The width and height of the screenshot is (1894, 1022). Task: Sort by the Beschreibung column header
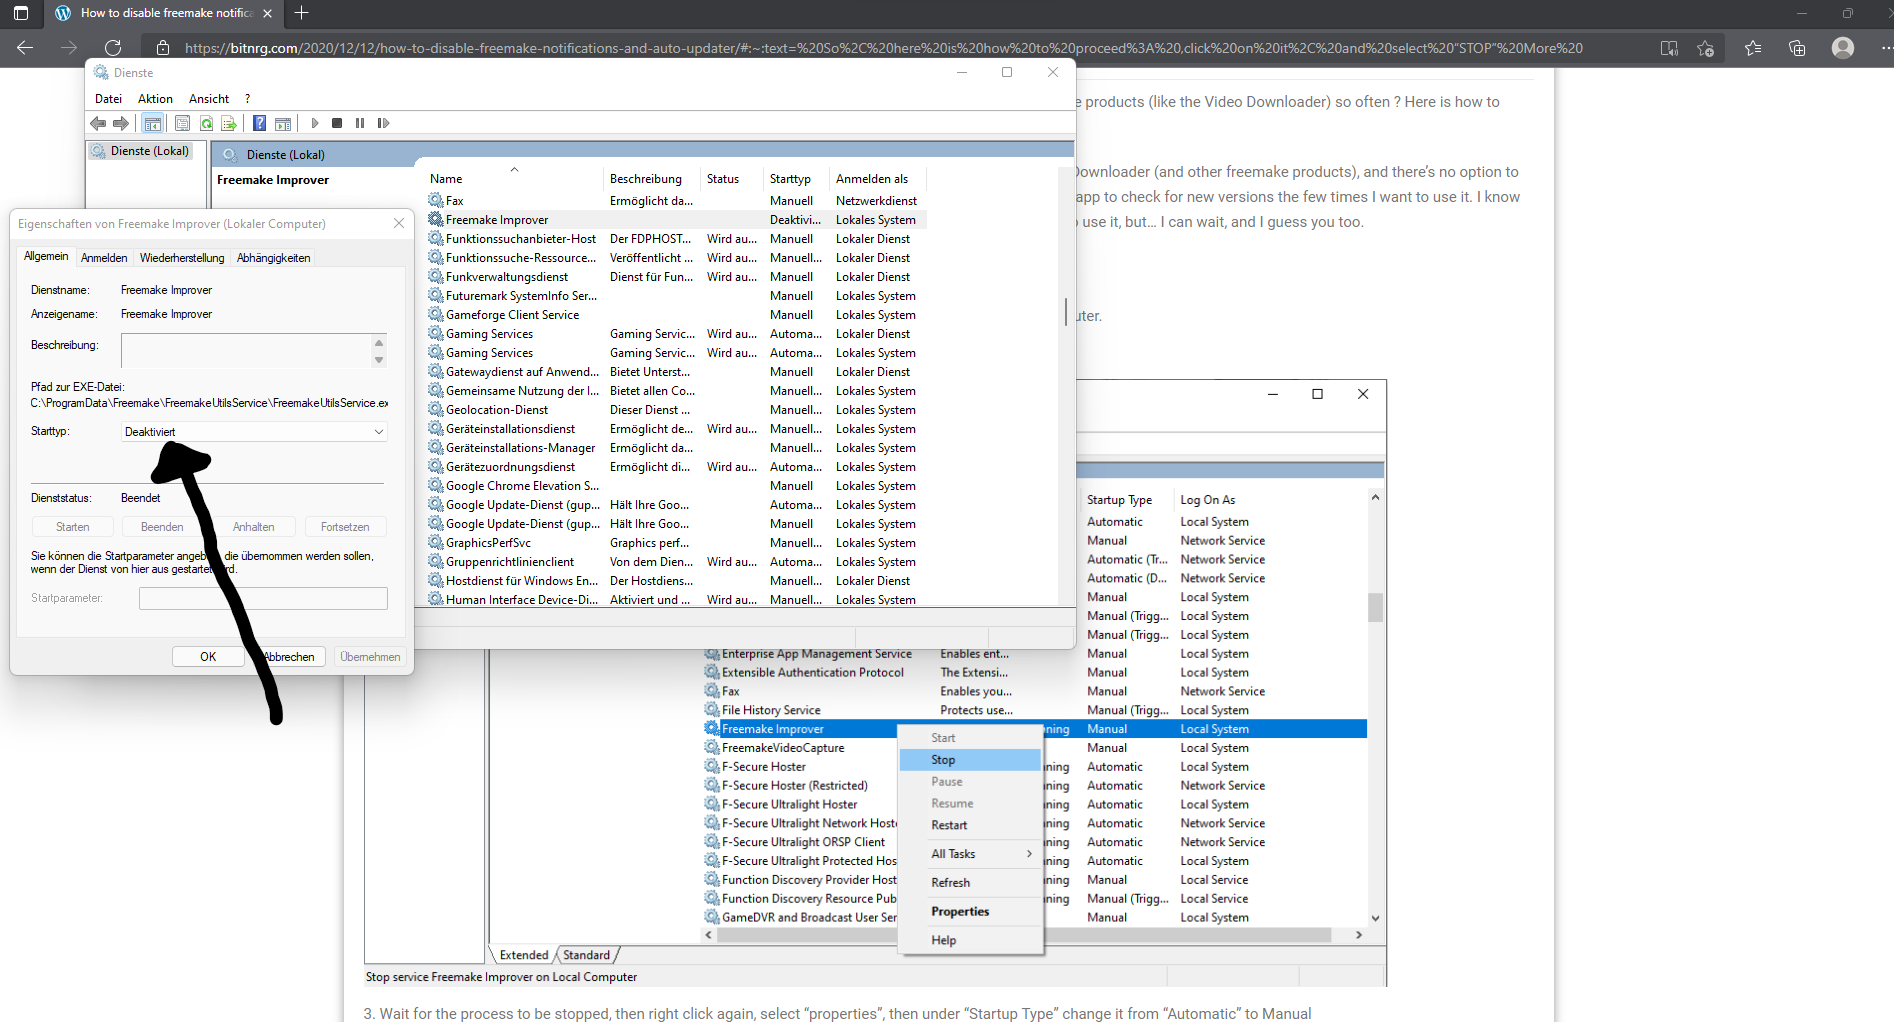[651, 179]
